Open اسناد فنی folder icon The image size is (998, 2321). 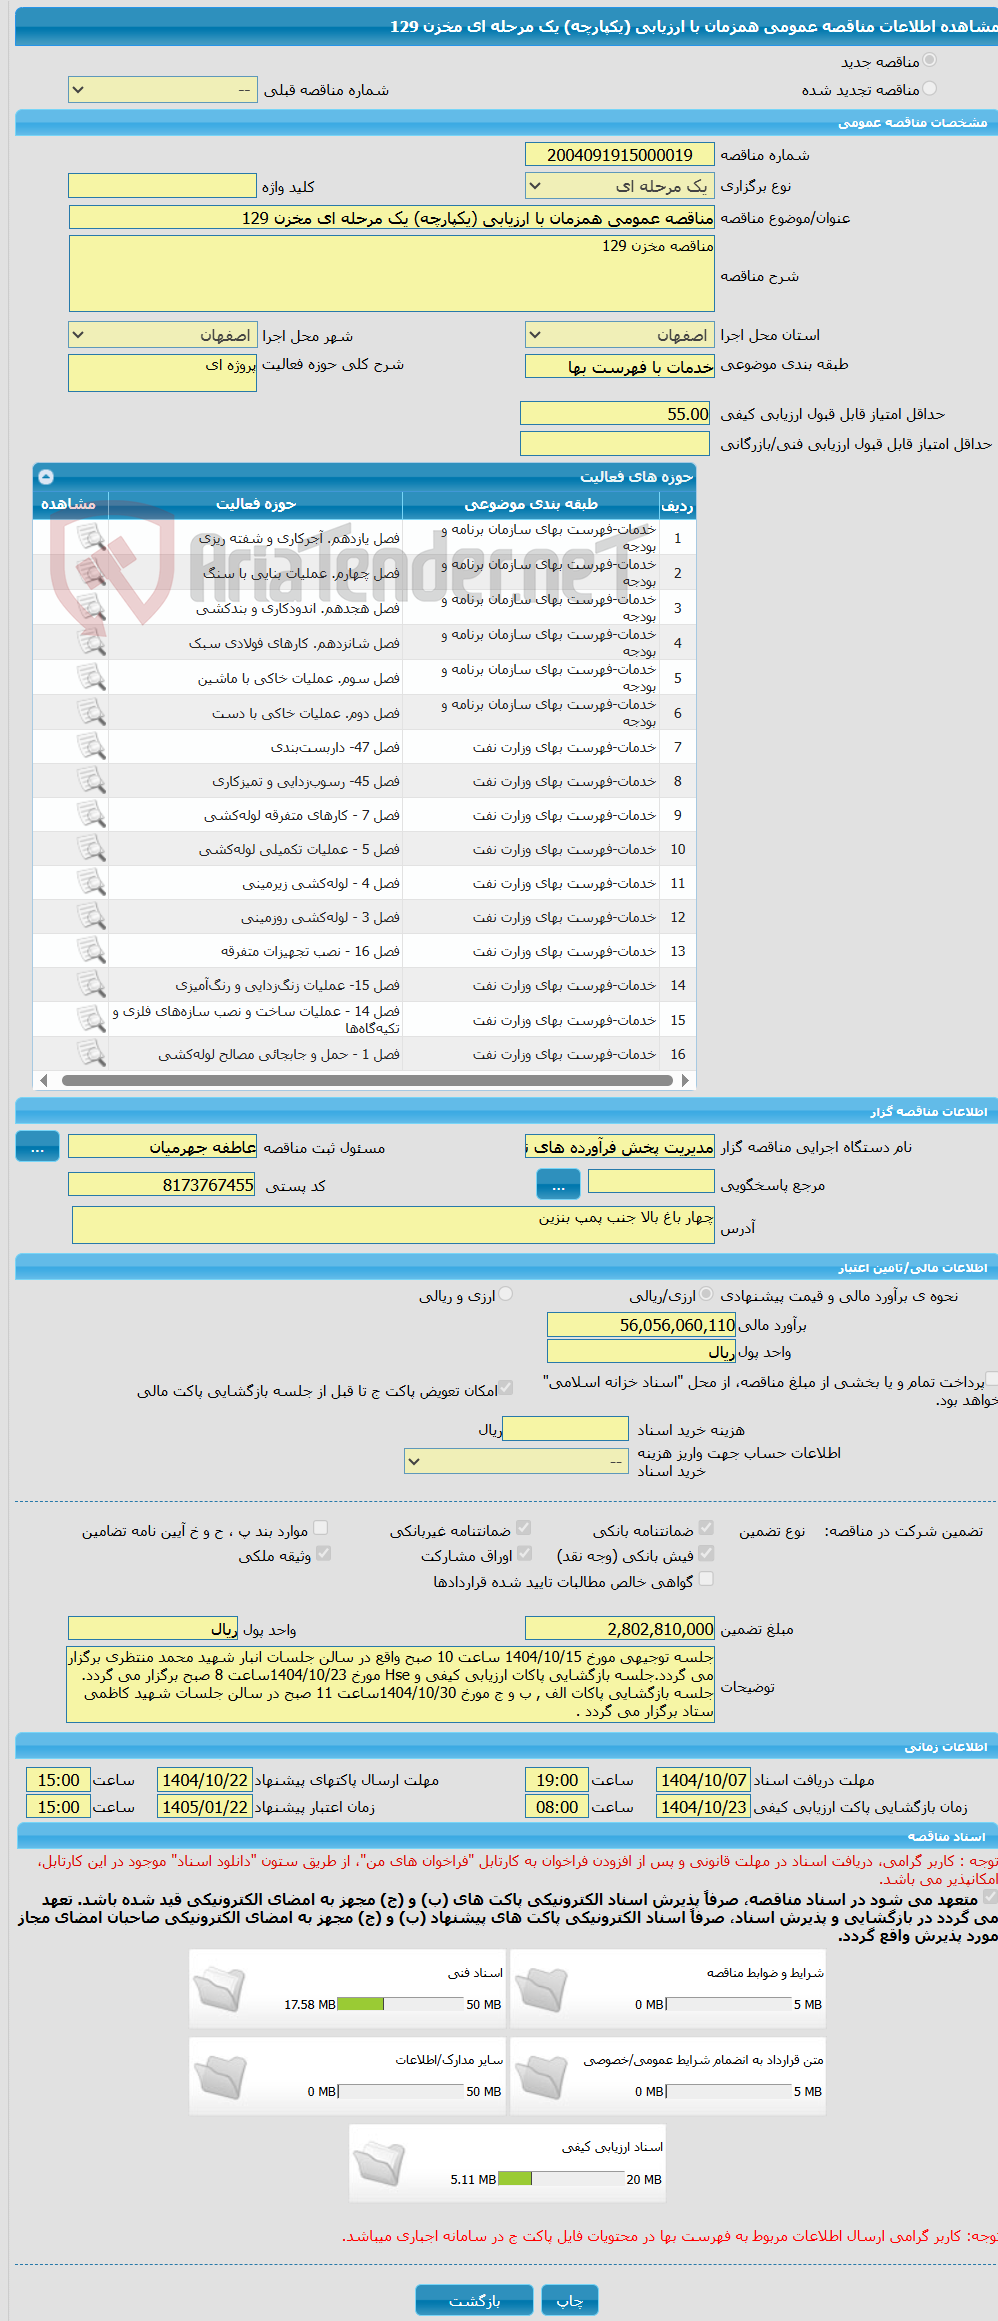coord(220,1989)
